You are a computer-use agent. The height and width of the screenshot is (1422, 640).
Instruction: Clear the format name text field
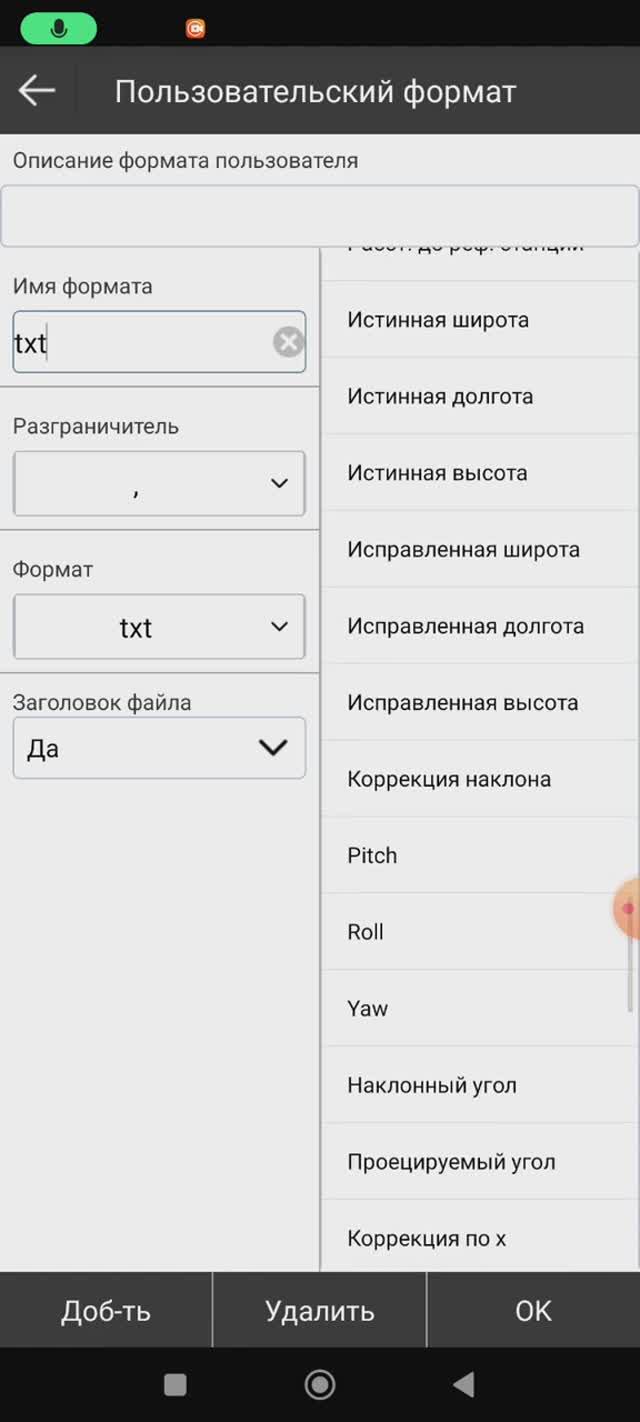(288, 343)
